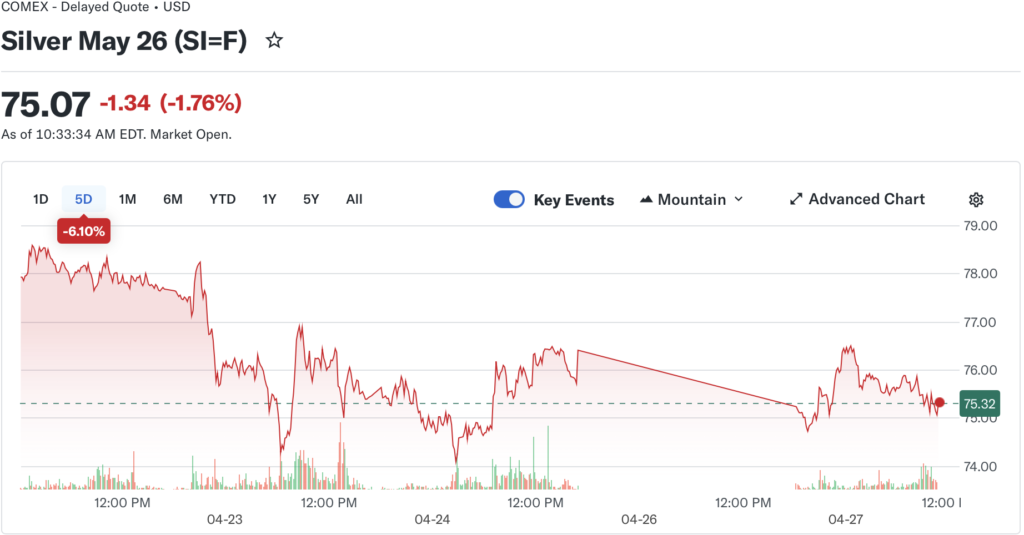This screenshot has height=535, width=1024.
Task: Click the Mountain chart type icon
Action: (646, 199)
